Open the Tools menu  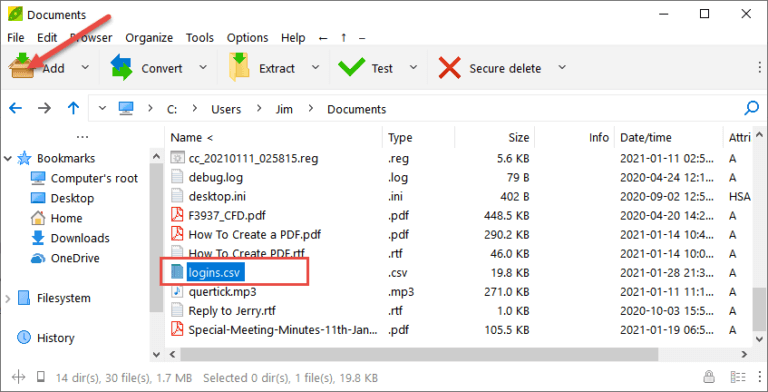point(199,38)
